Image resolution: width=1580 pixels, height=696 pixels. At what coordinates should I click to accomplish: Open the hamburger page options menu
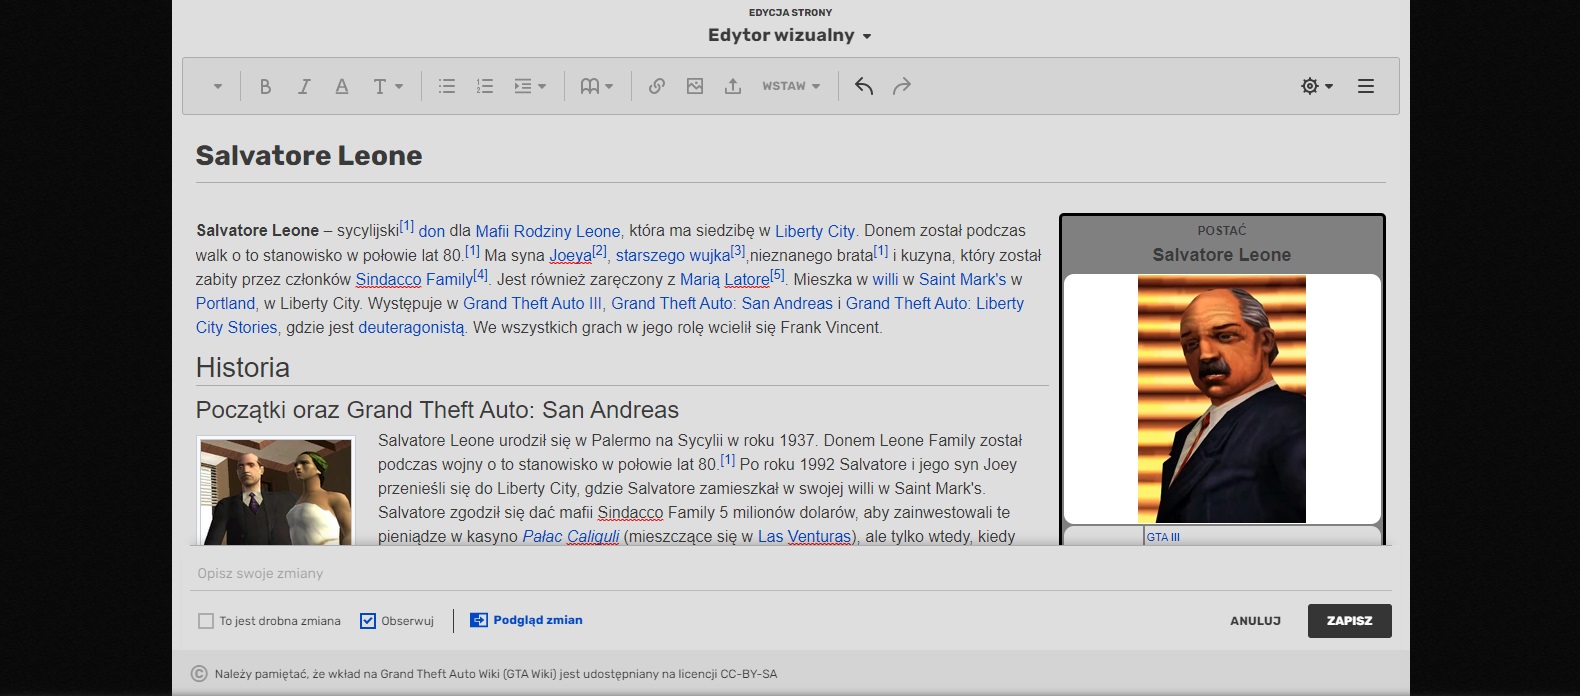coord(1366,86)
